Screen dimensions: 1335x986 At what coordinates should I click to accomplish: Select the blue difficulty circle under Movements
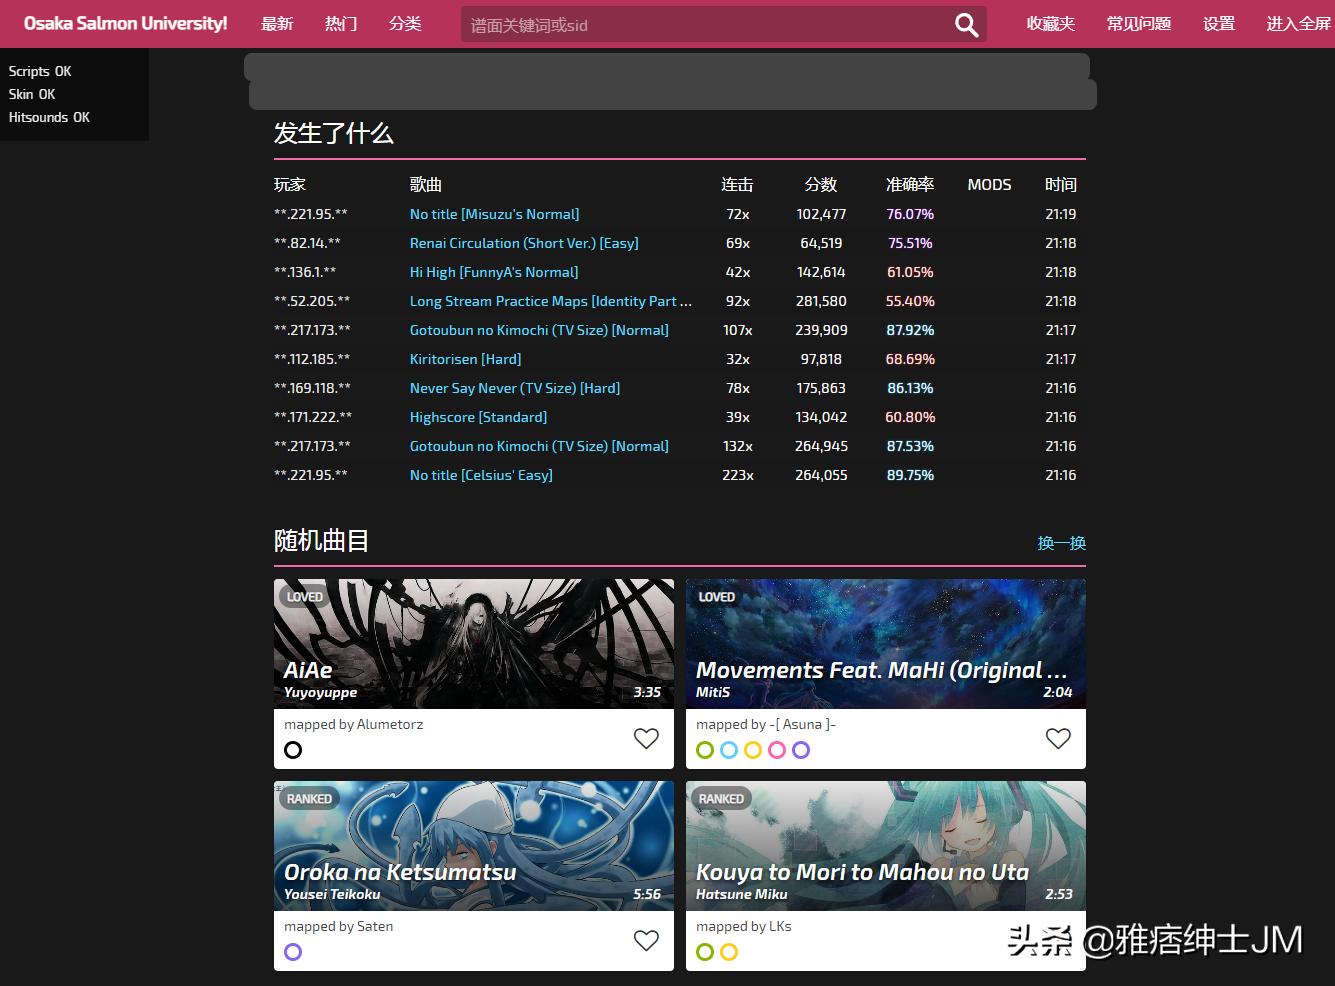coord(729,750)
